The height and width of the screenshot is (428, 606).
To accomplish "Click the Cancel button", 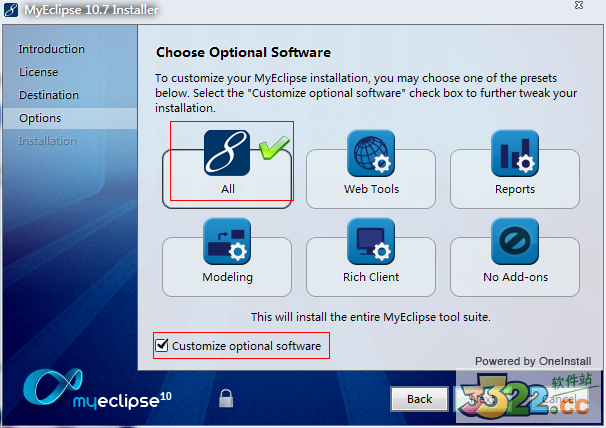I will [x=558, y=399].
